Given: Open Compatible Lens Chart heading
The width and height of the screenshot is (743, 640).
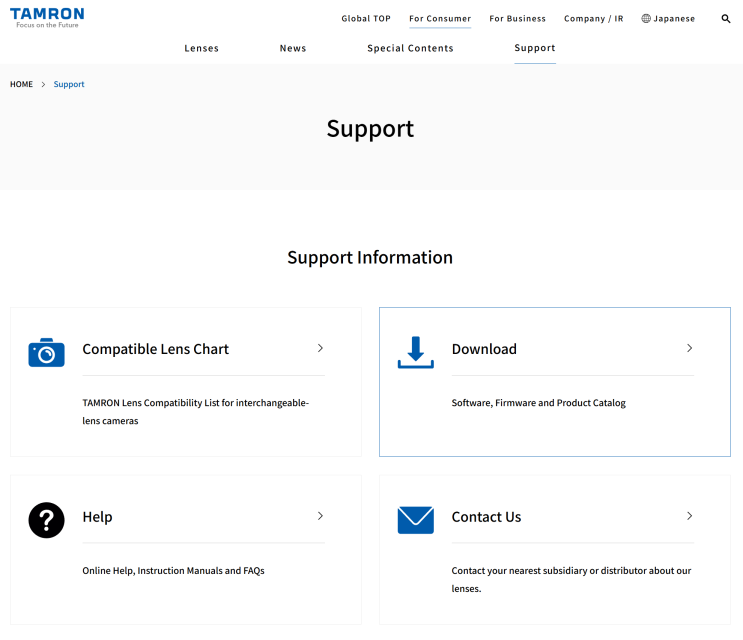Looking at the screenshot, I should pyautogui.click(x=155, y=349).
